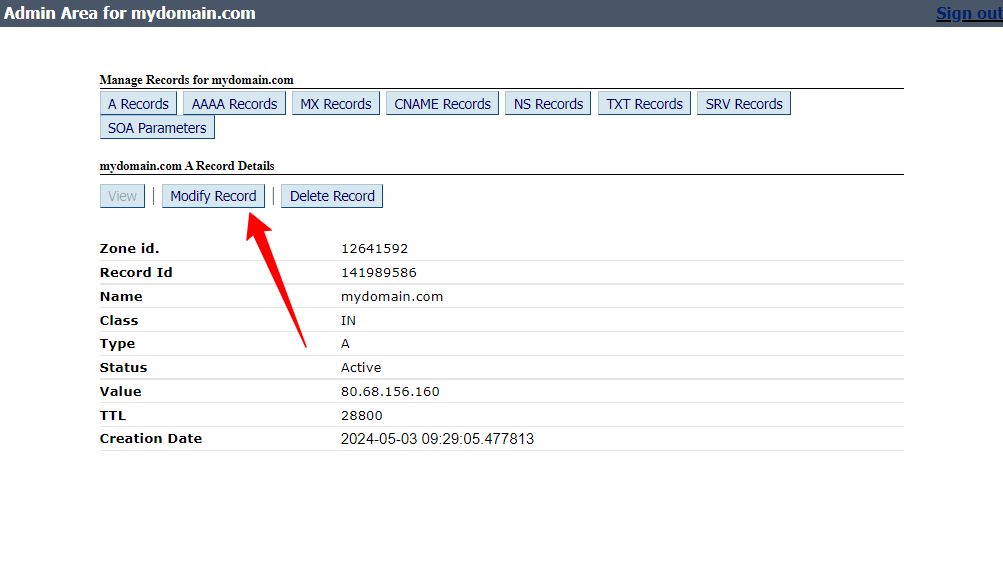Show TXT Records
Image resolution: width=1003 pixels, height=569 pixels.
[644, 104]
